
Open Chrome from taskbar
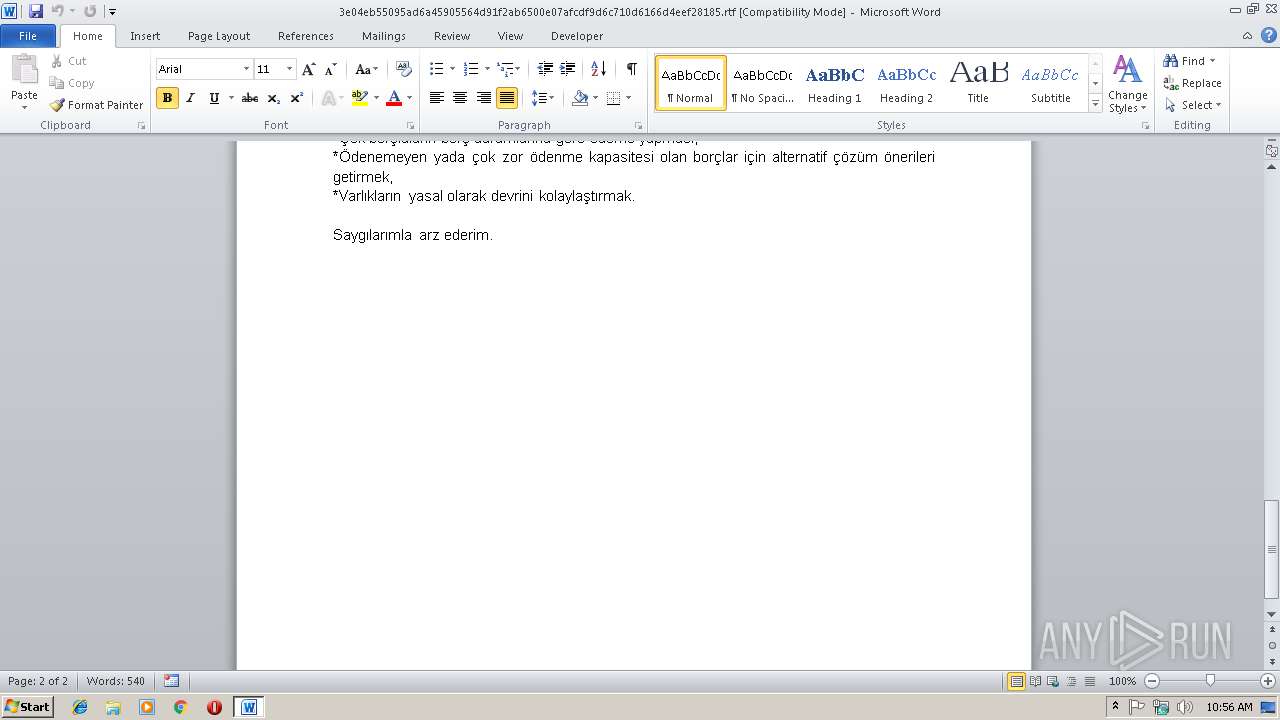click(181, 707)
